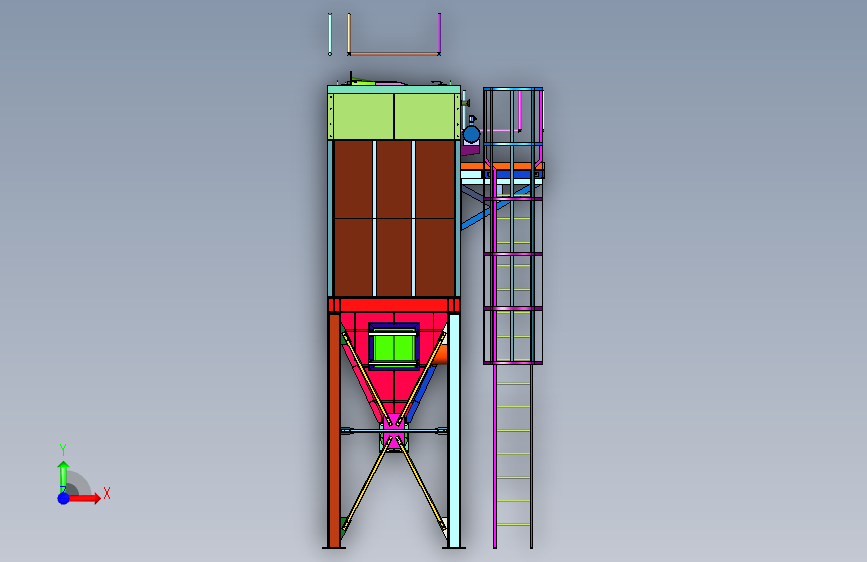Click the red X axis arrow of the triad

pyautogui.click(x=84, y=498)
